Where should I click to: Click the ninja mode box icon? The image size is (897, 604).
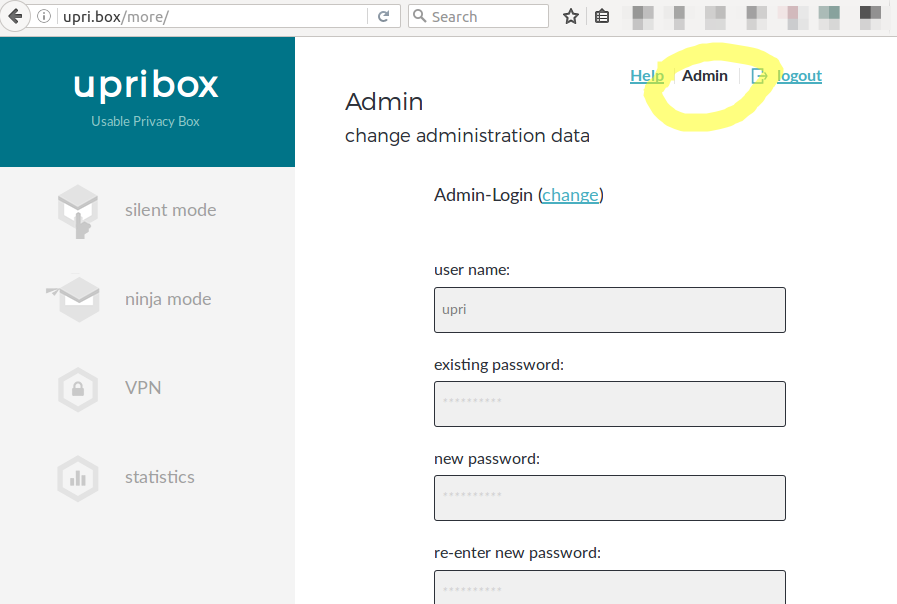click(73, 299)
